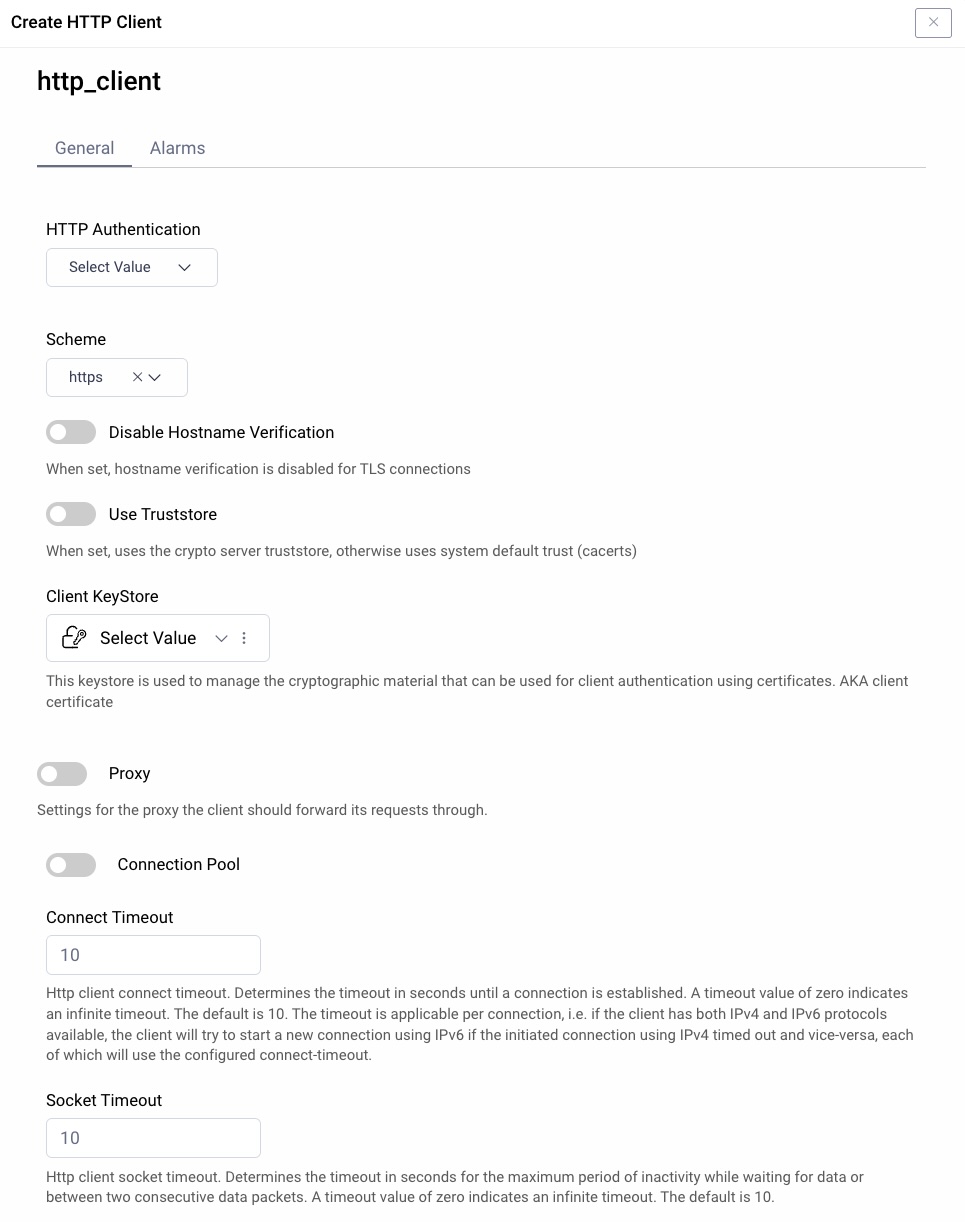Click the Connect Timeout input field

pyautogui.click(x=153, y=955)
